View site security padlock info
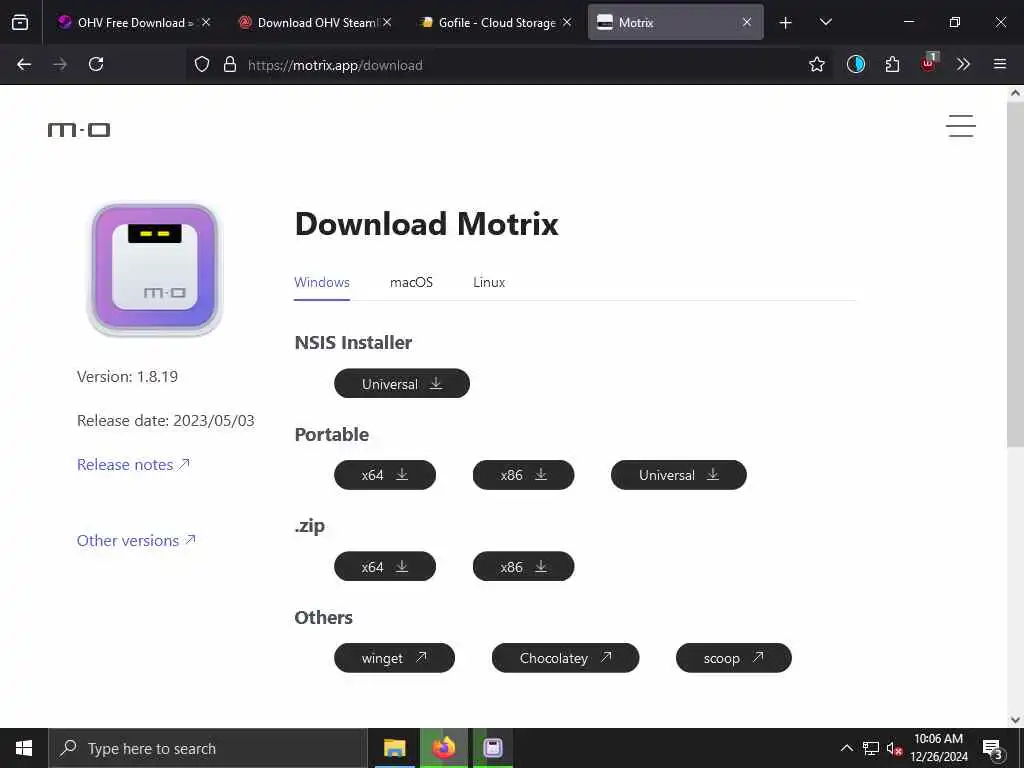 click(x=229, y=64)
